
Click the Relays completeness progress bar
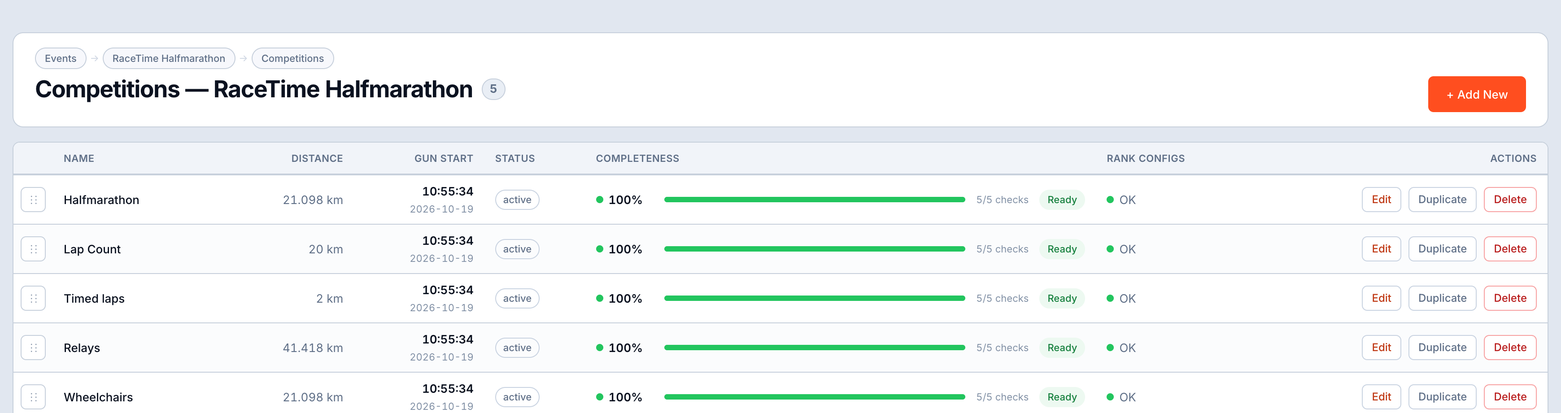point(815,348)
